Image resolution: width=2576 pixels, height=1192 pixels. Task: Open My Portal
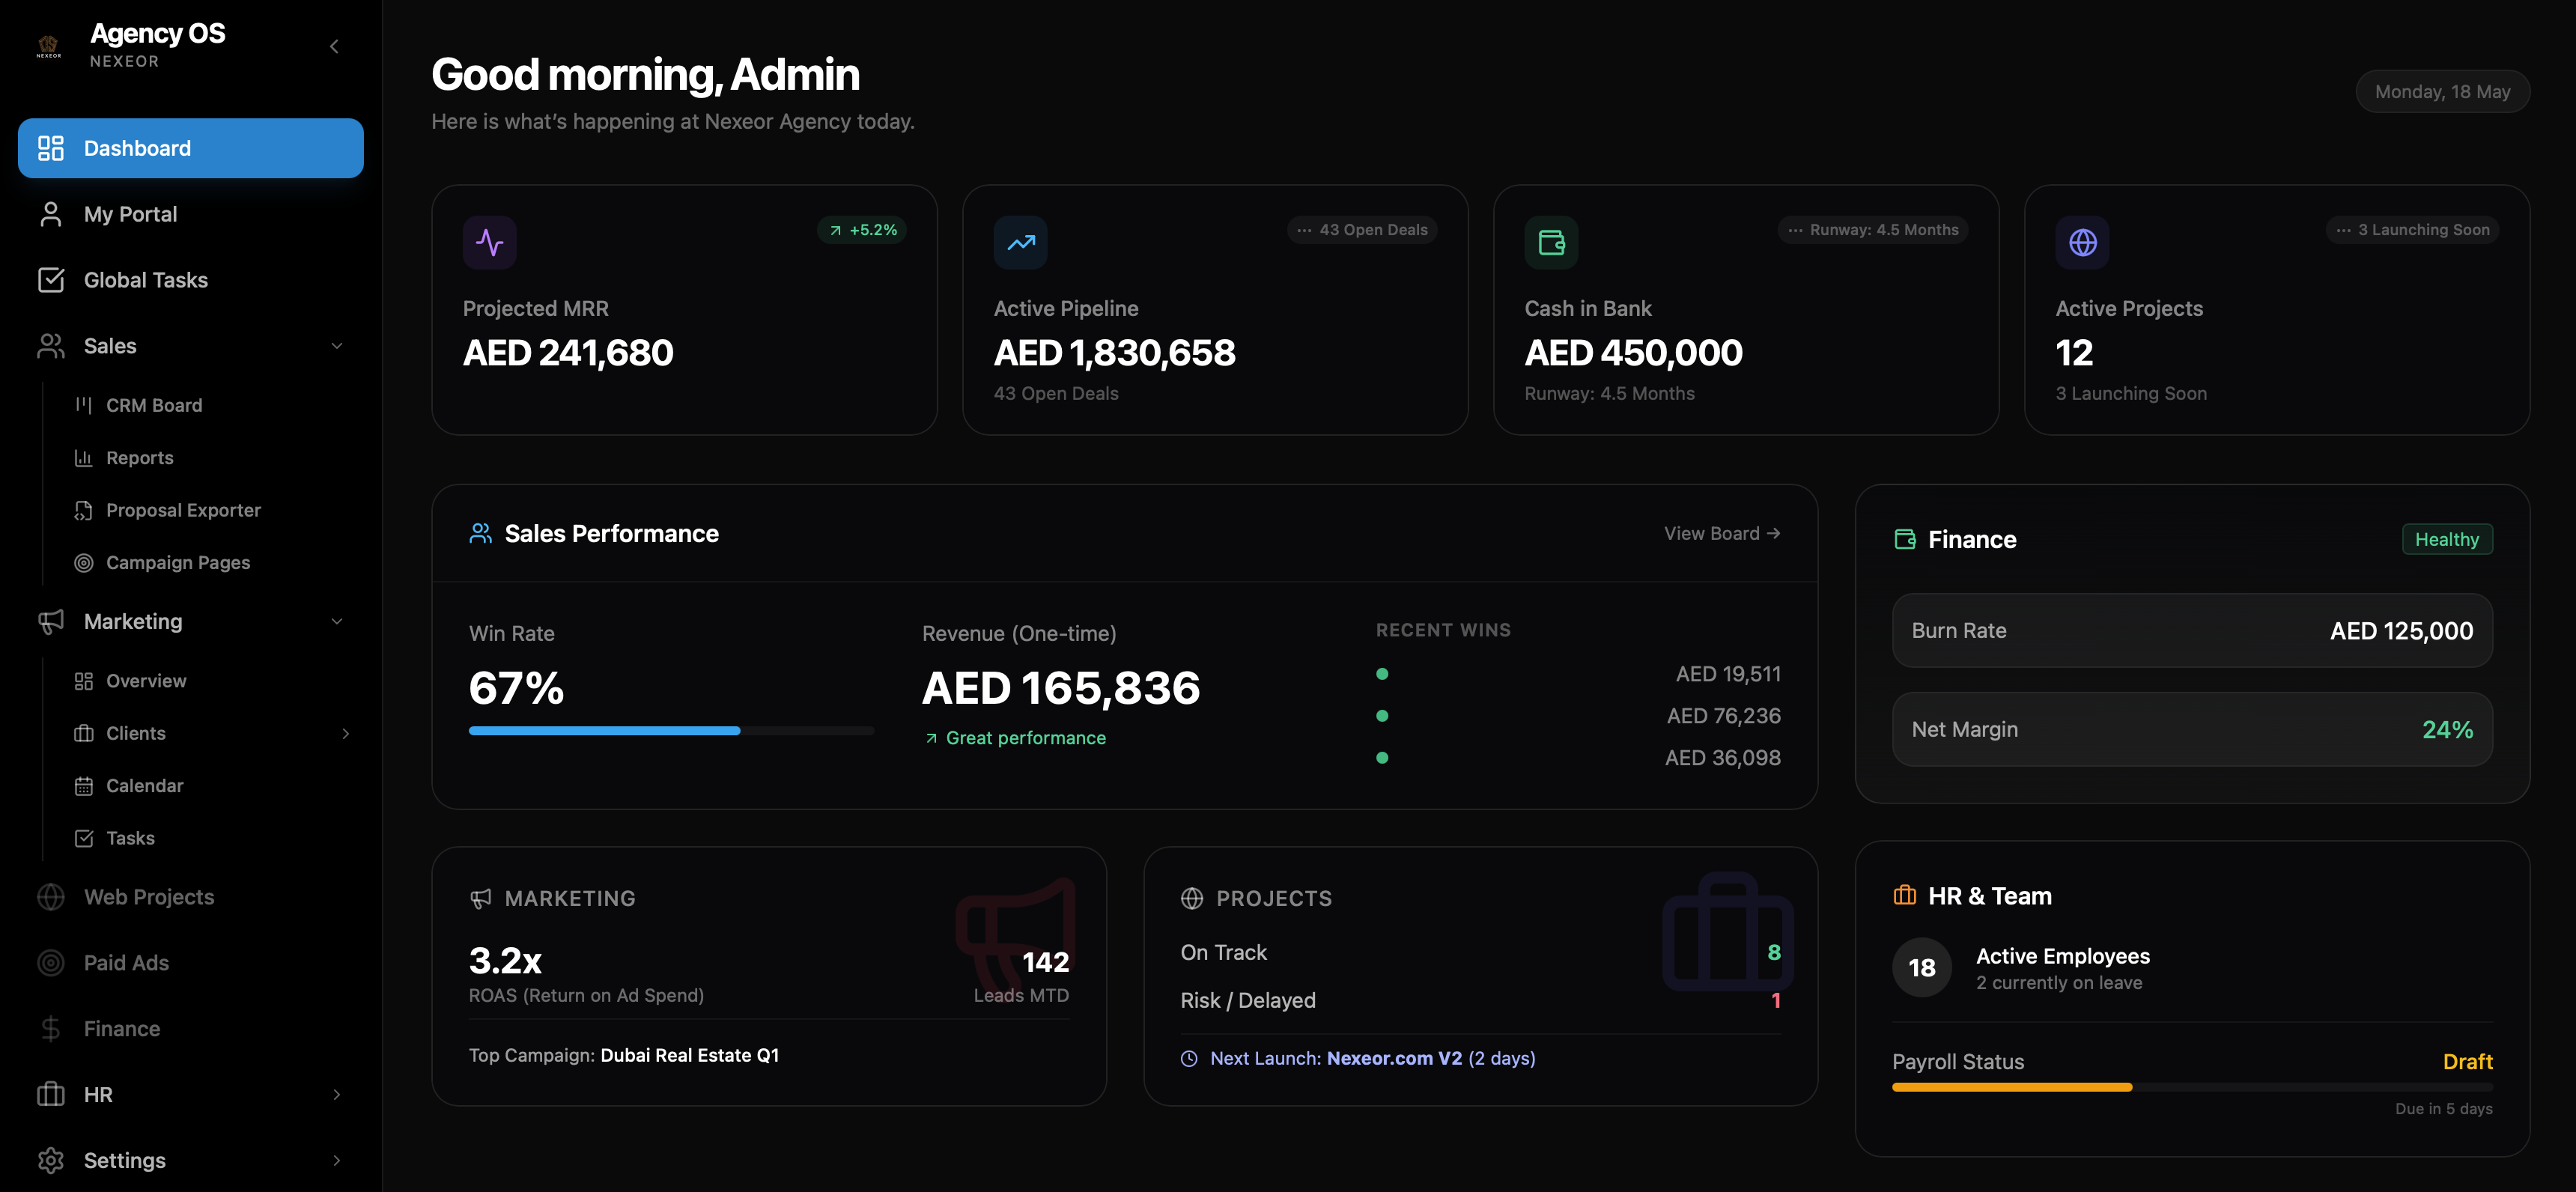click(x=190, y=214)
